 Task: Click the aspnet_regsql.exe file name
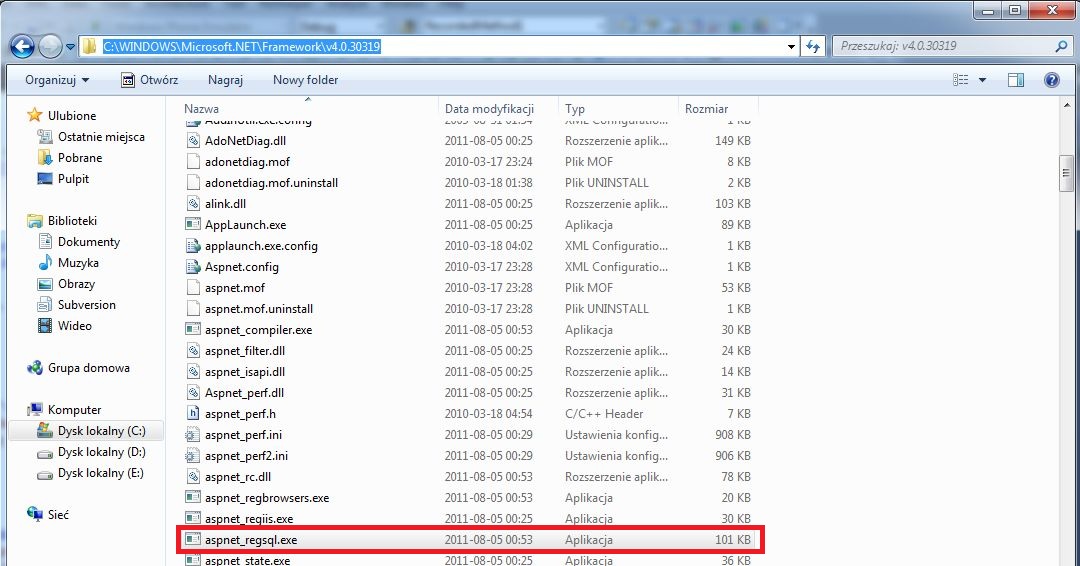coord(251,540)
